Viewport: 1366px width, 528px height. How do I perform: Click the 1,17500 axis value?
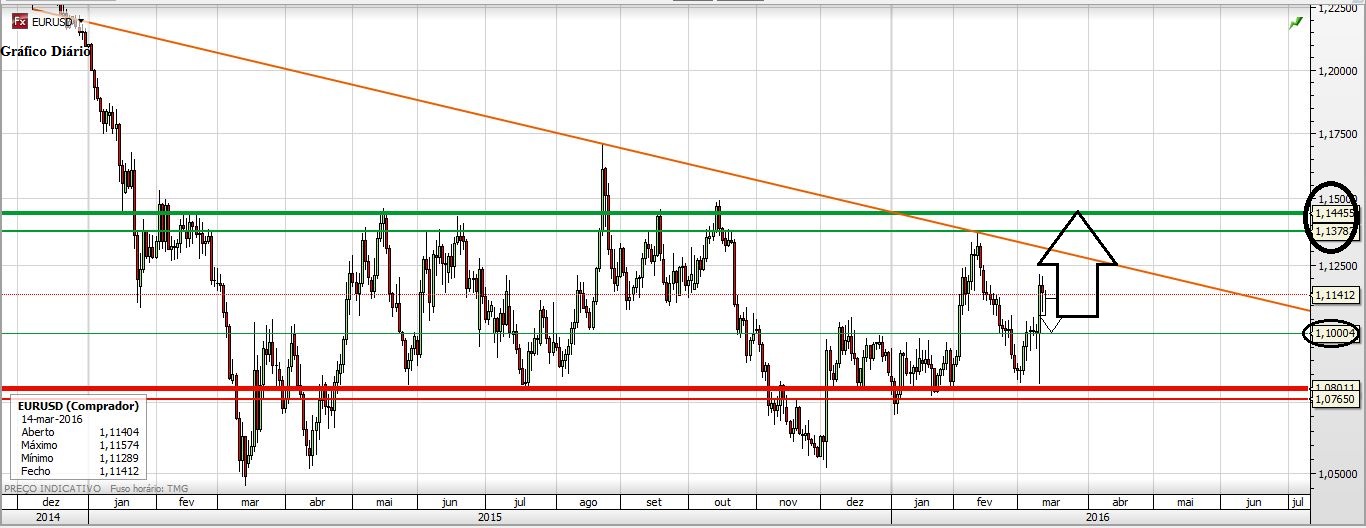pos(1337,133)
